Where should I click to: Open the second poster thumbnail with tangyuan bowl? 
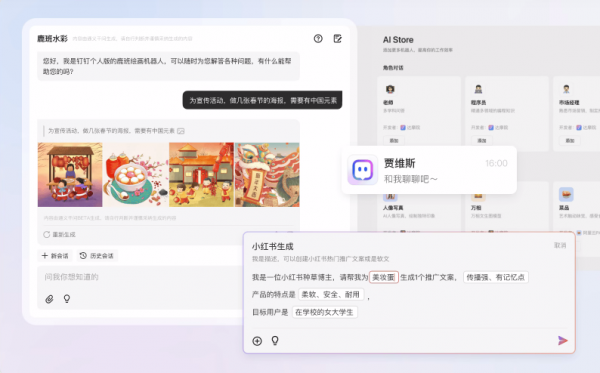click(136, 174)
